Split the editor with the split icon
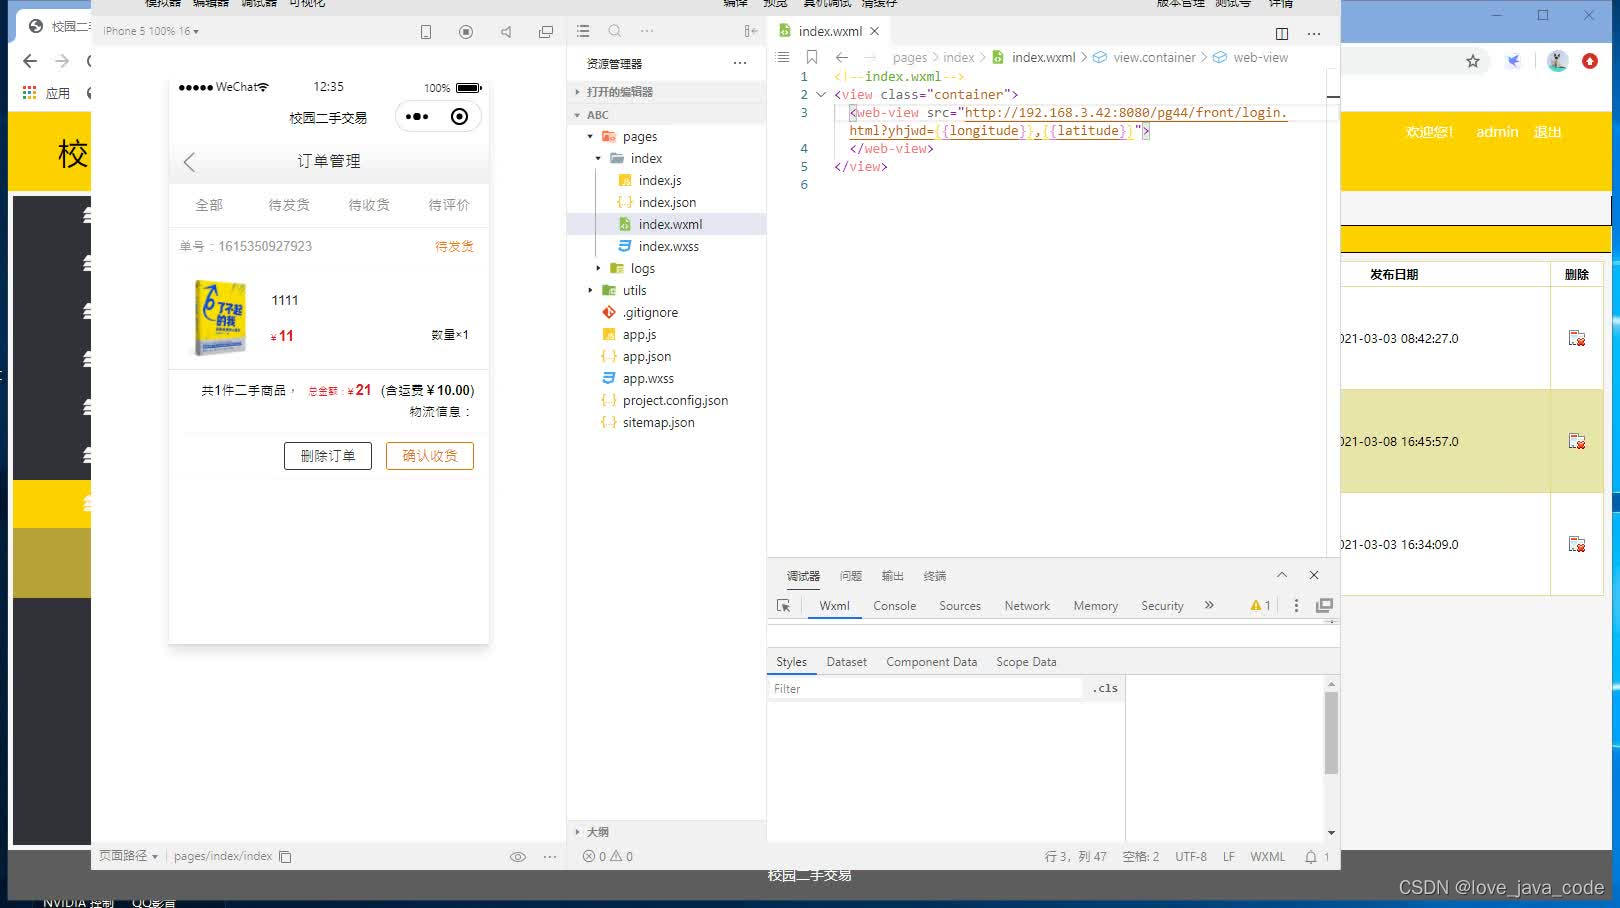Viewport: 1620px width, 908px height. pyautogui.click(x=1282, y=33)
